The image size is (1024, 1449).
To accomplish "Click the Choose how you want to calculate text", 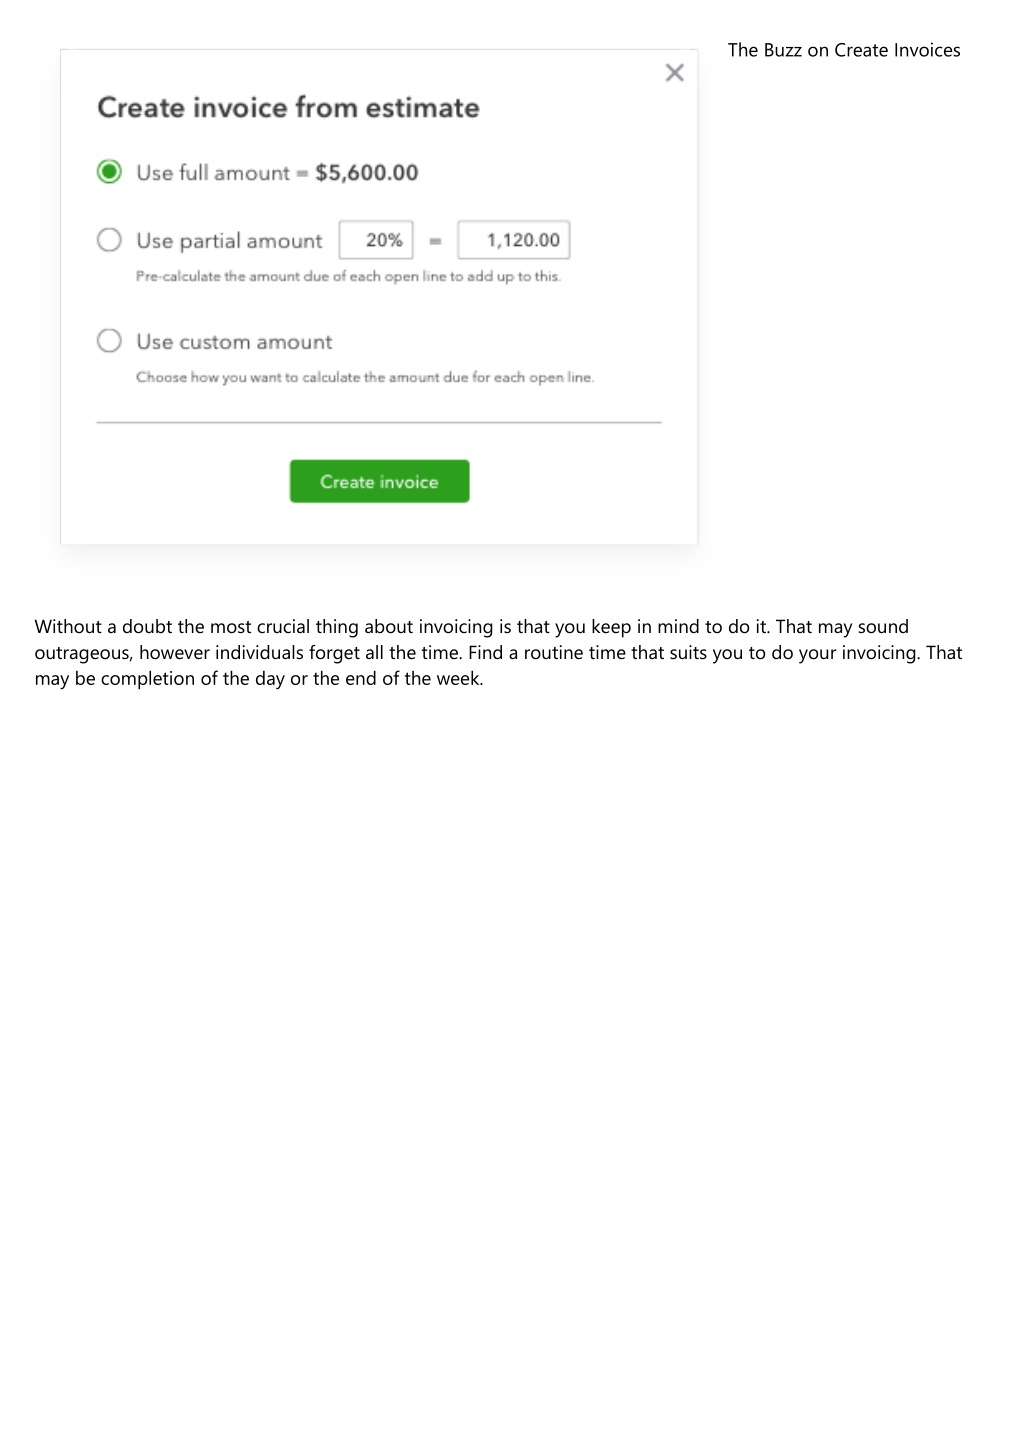I will pos(365,378).
